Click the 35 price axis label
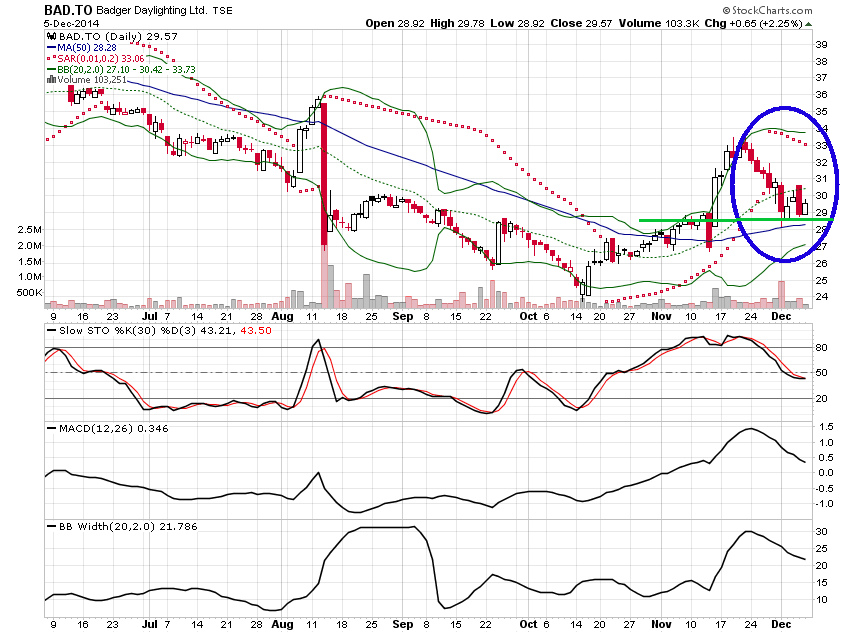 click(821, 112)
